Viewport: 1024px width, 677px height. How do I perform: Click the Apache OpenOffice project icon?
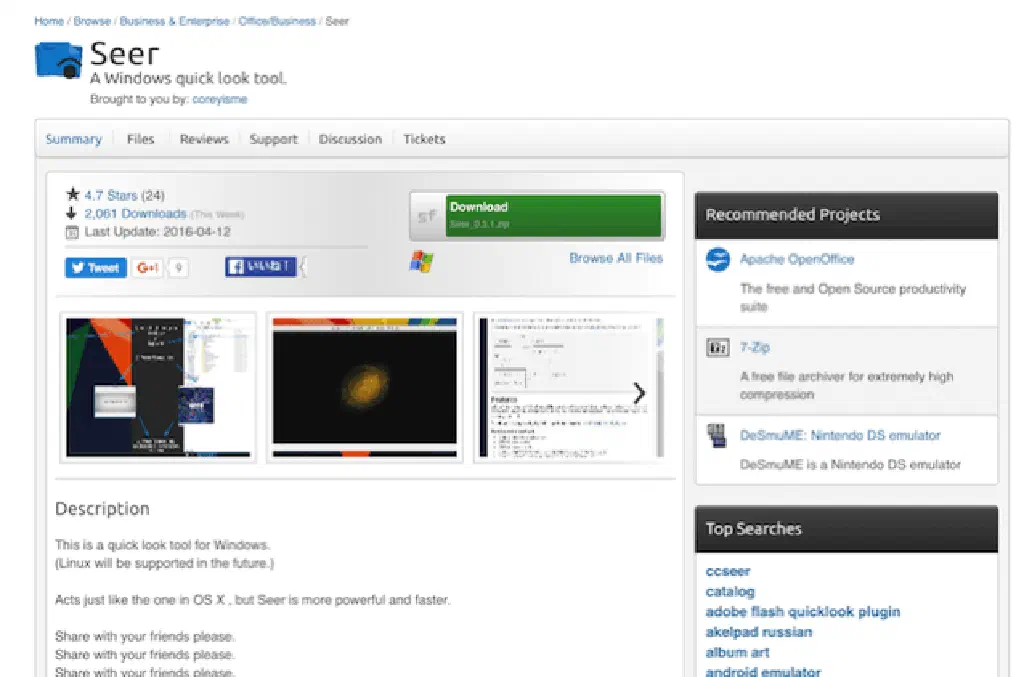[x=718, y=260]
